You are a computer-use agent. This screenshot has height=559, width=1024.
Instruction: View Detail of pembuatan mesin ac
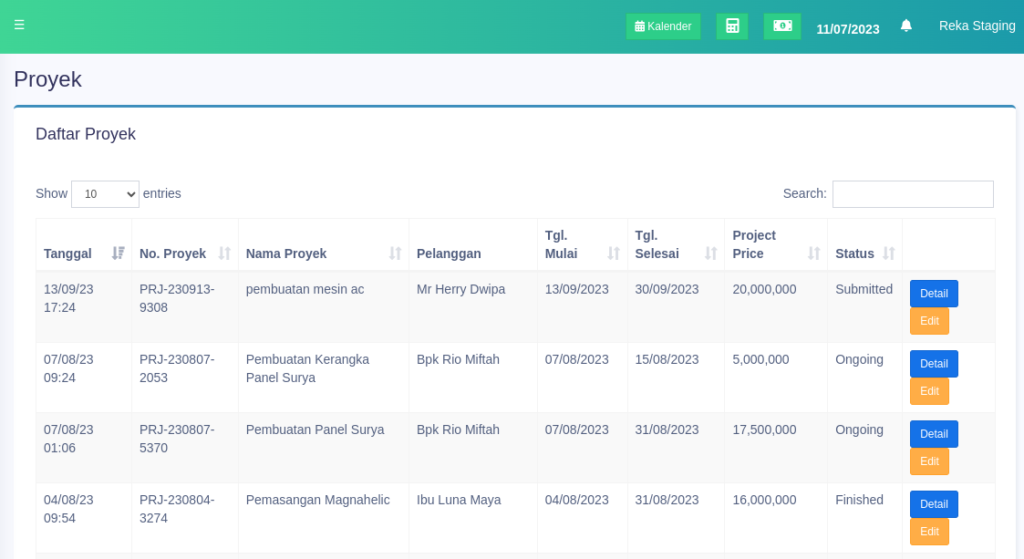click(933, 293)
